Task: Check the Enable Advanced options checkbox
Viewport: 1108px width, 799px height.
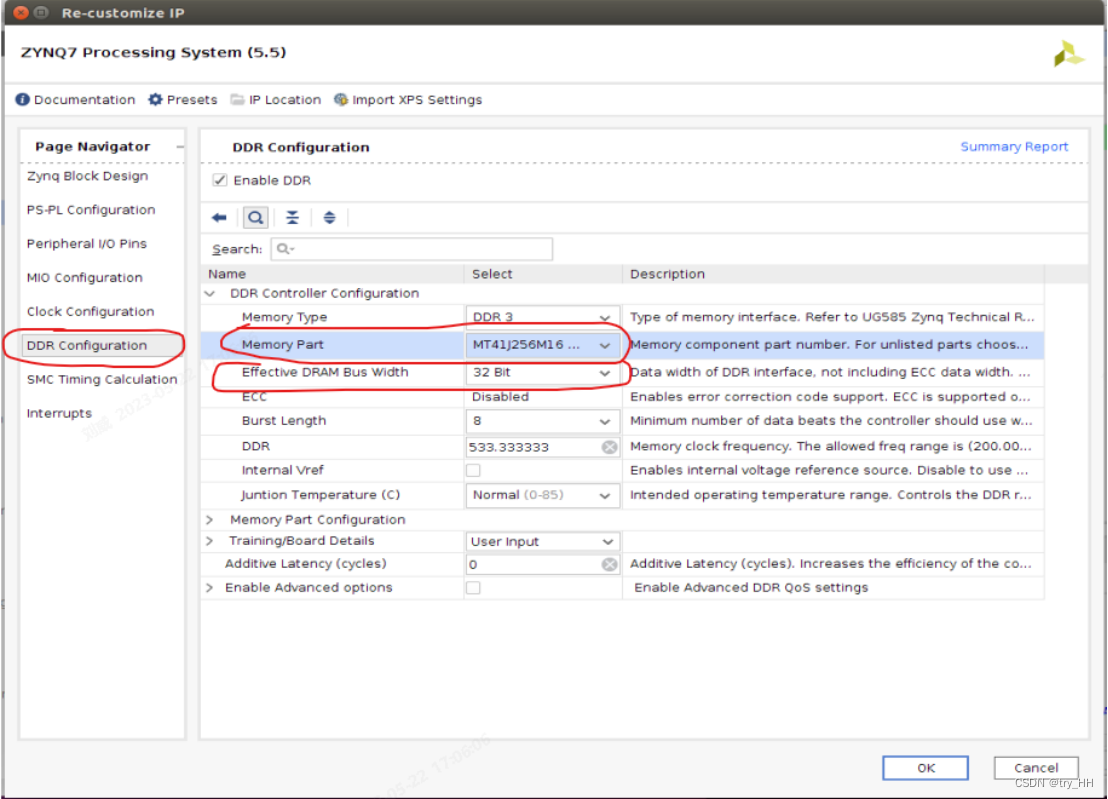Action: click(473, 588)
